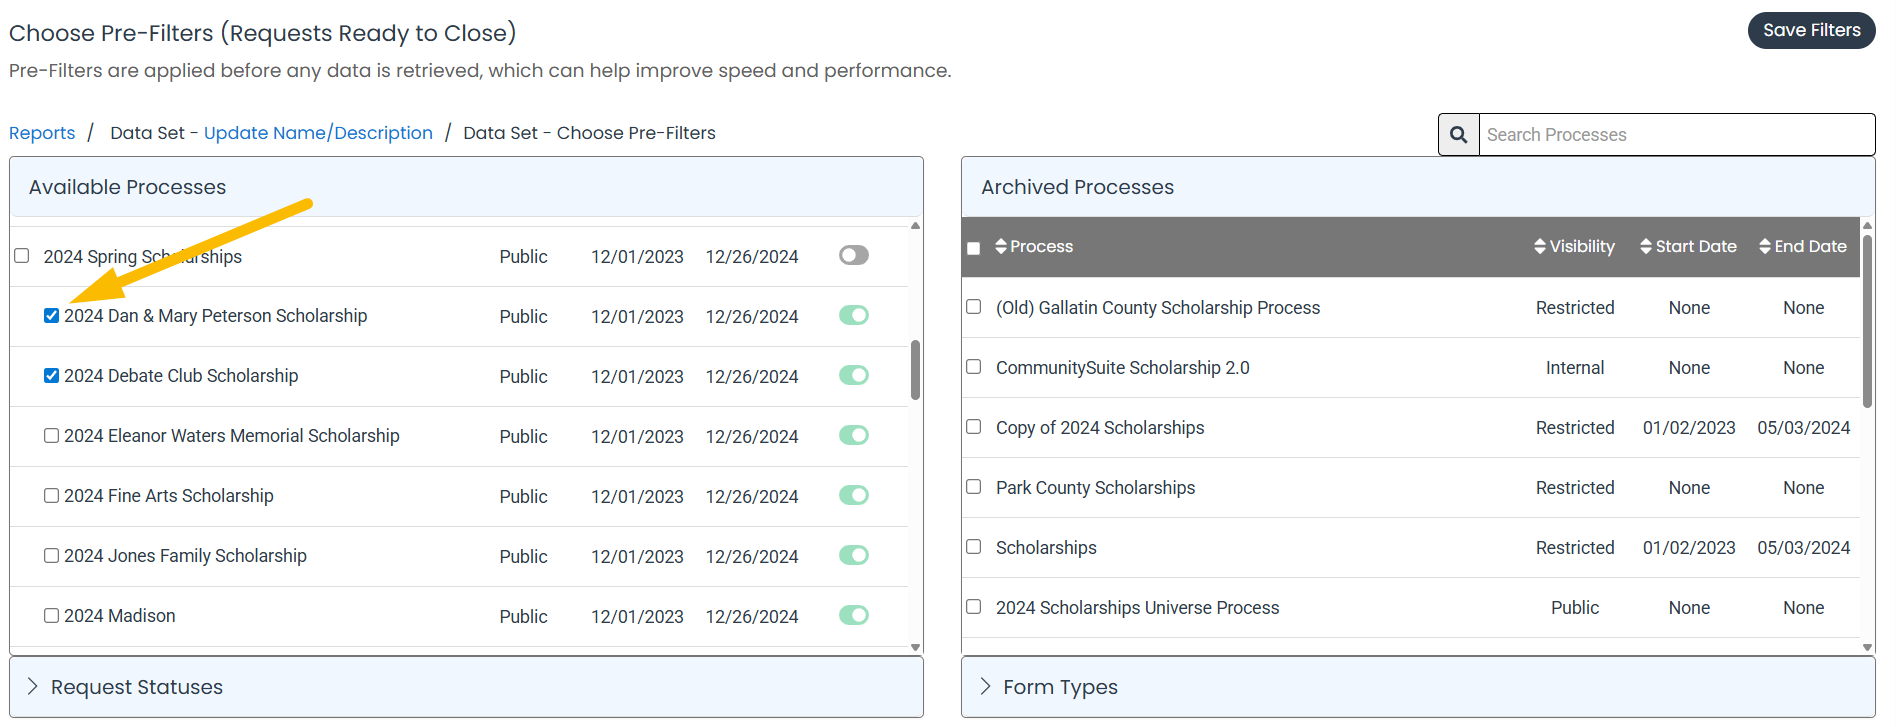The image size is (1896, 727).
Task: Turn on 2024 Spring Scholarships toggle switch
Action: point(854,255)
